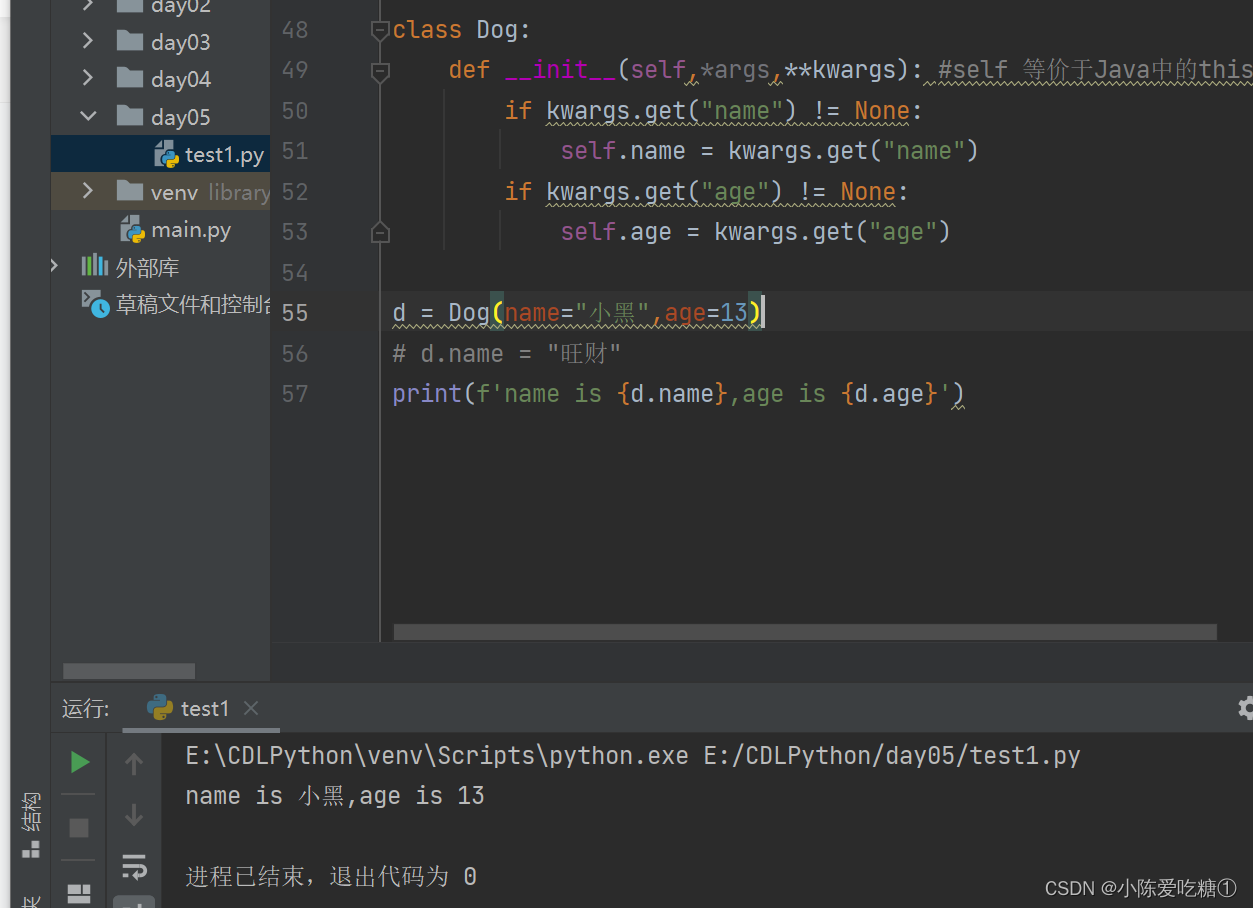Screen dimensions: 1253x908
Task: Collapse the day05 folder chevron
Action: click(87, 116)
